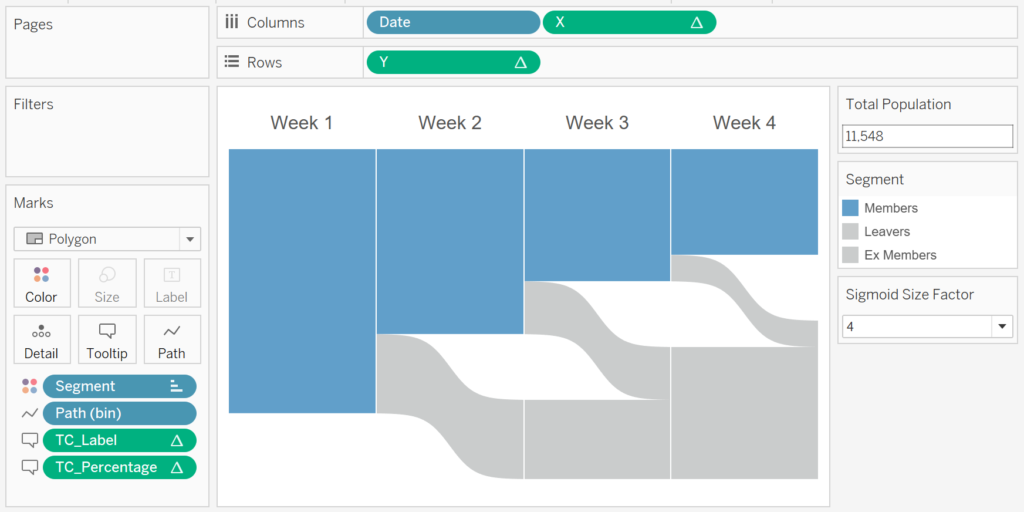Open the Path marks card
The height and width of the screenshot is (512, 1024).
(172, 340)
